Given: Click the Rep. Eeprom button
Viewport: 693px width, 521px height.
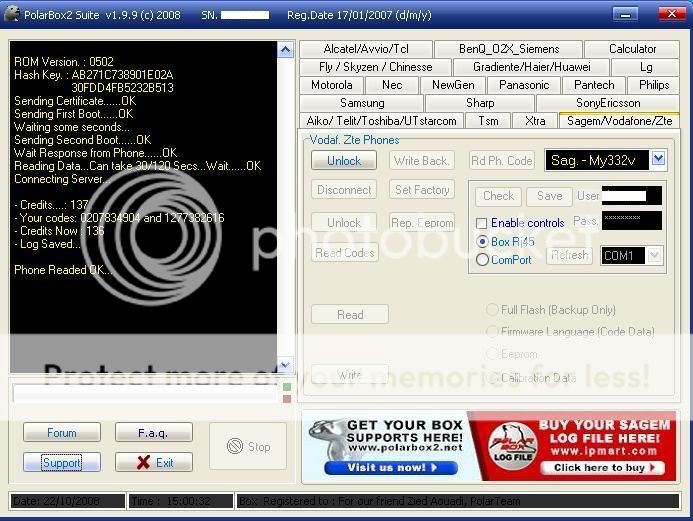Looking at the screenshot, I should [x=422, y=223].
